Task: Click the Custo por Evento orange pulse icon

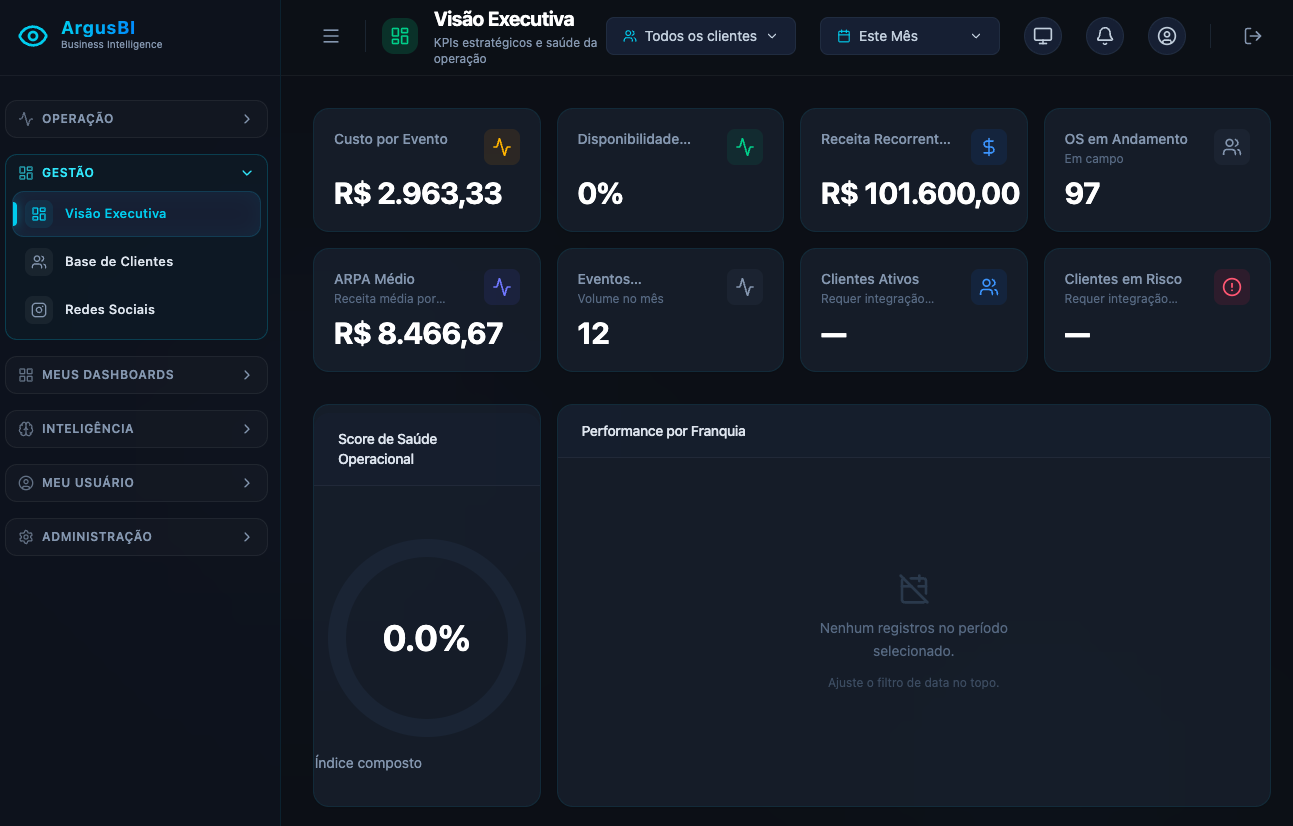Action: [x=502, y=147]
